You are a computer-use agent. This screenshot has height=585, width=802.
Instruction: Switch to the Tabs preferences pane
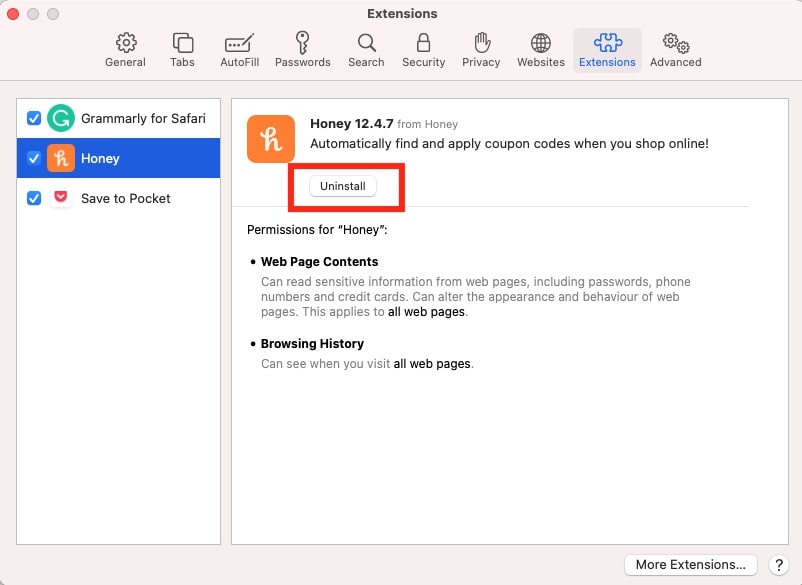coord(182,50)
